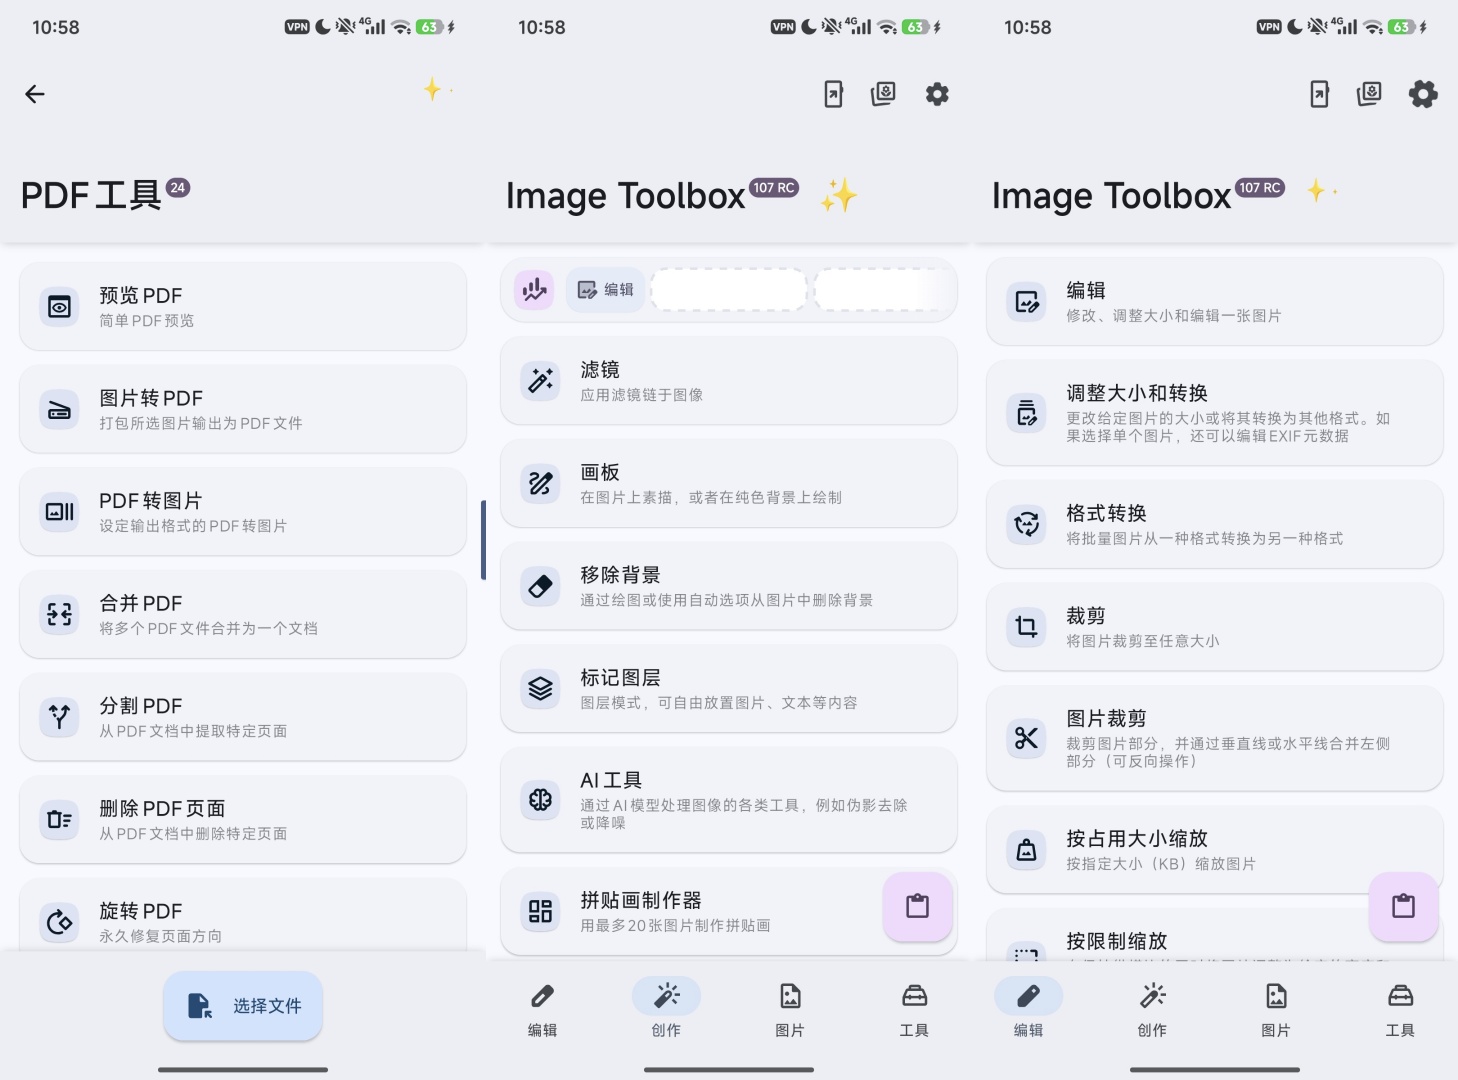This screenshot has height=1080, width=1458.
Task: Open the 调整大小和转换 tool
Action: [x=1215, y=413]
